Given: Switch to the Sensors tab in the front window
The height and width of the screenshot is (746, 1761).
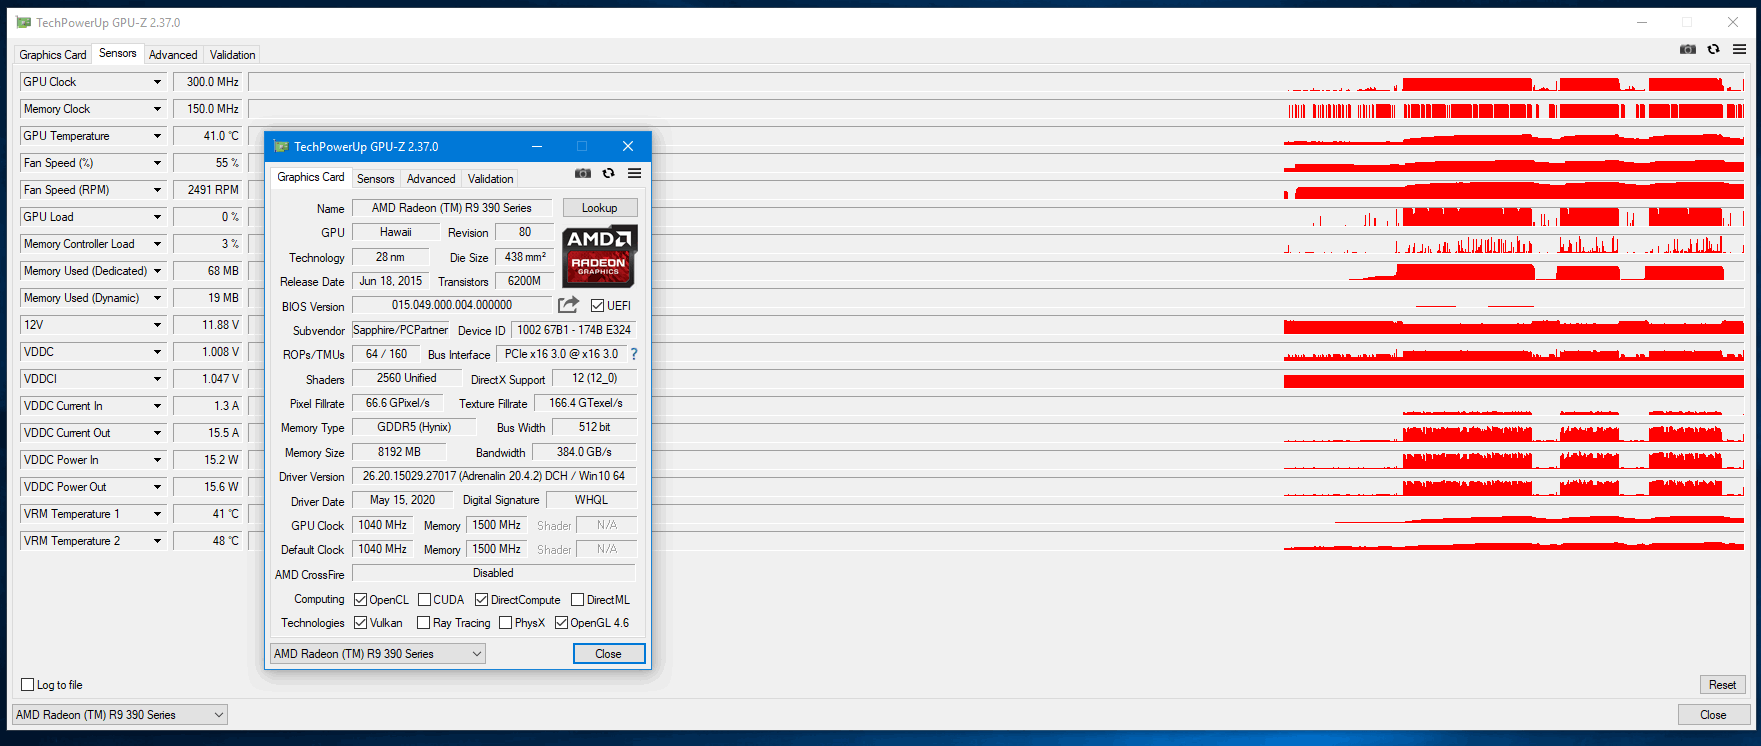Looking at the screenshot, I should (376, 179).
